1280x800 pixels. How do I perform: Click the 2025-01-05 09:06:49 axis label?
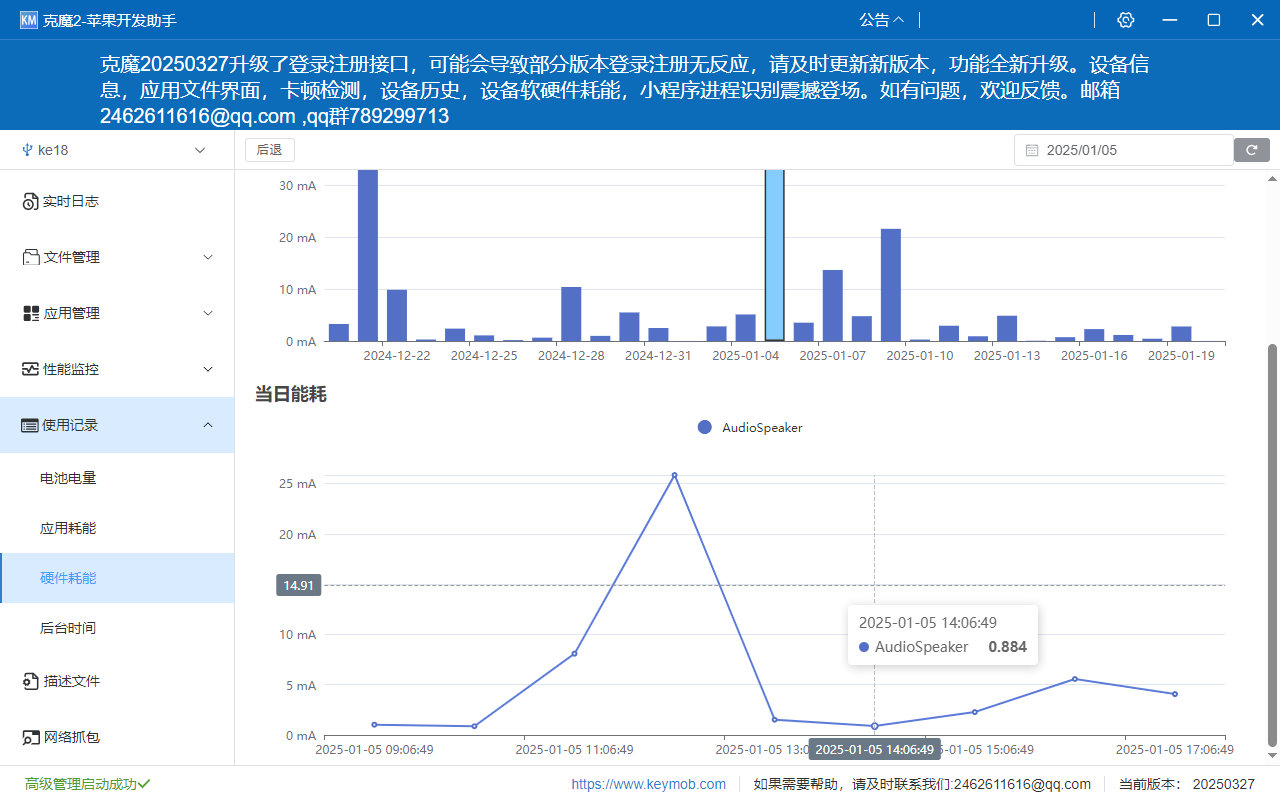coord(374,749)
